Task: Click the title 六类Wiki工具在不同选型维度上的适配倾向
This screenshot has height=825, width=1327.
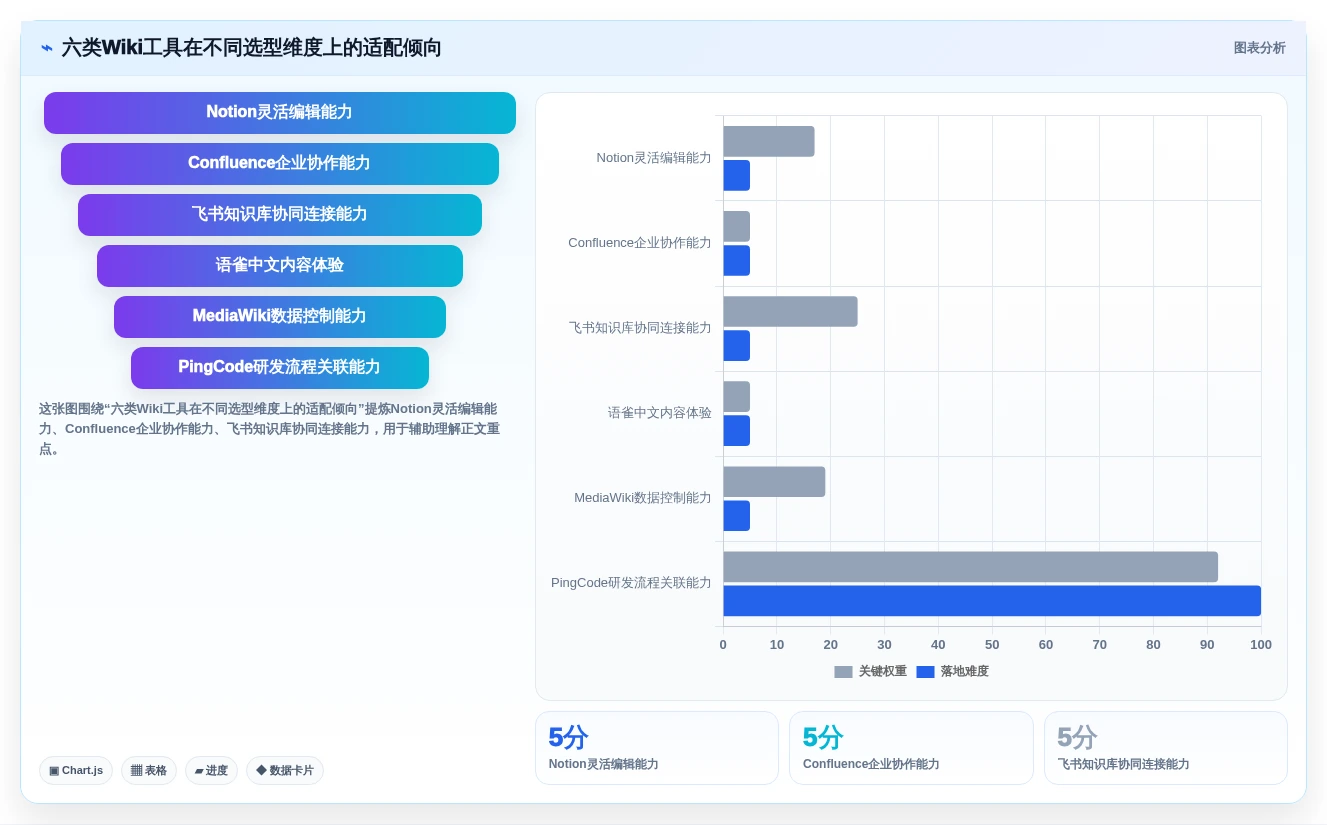Action: coord(252,48)
